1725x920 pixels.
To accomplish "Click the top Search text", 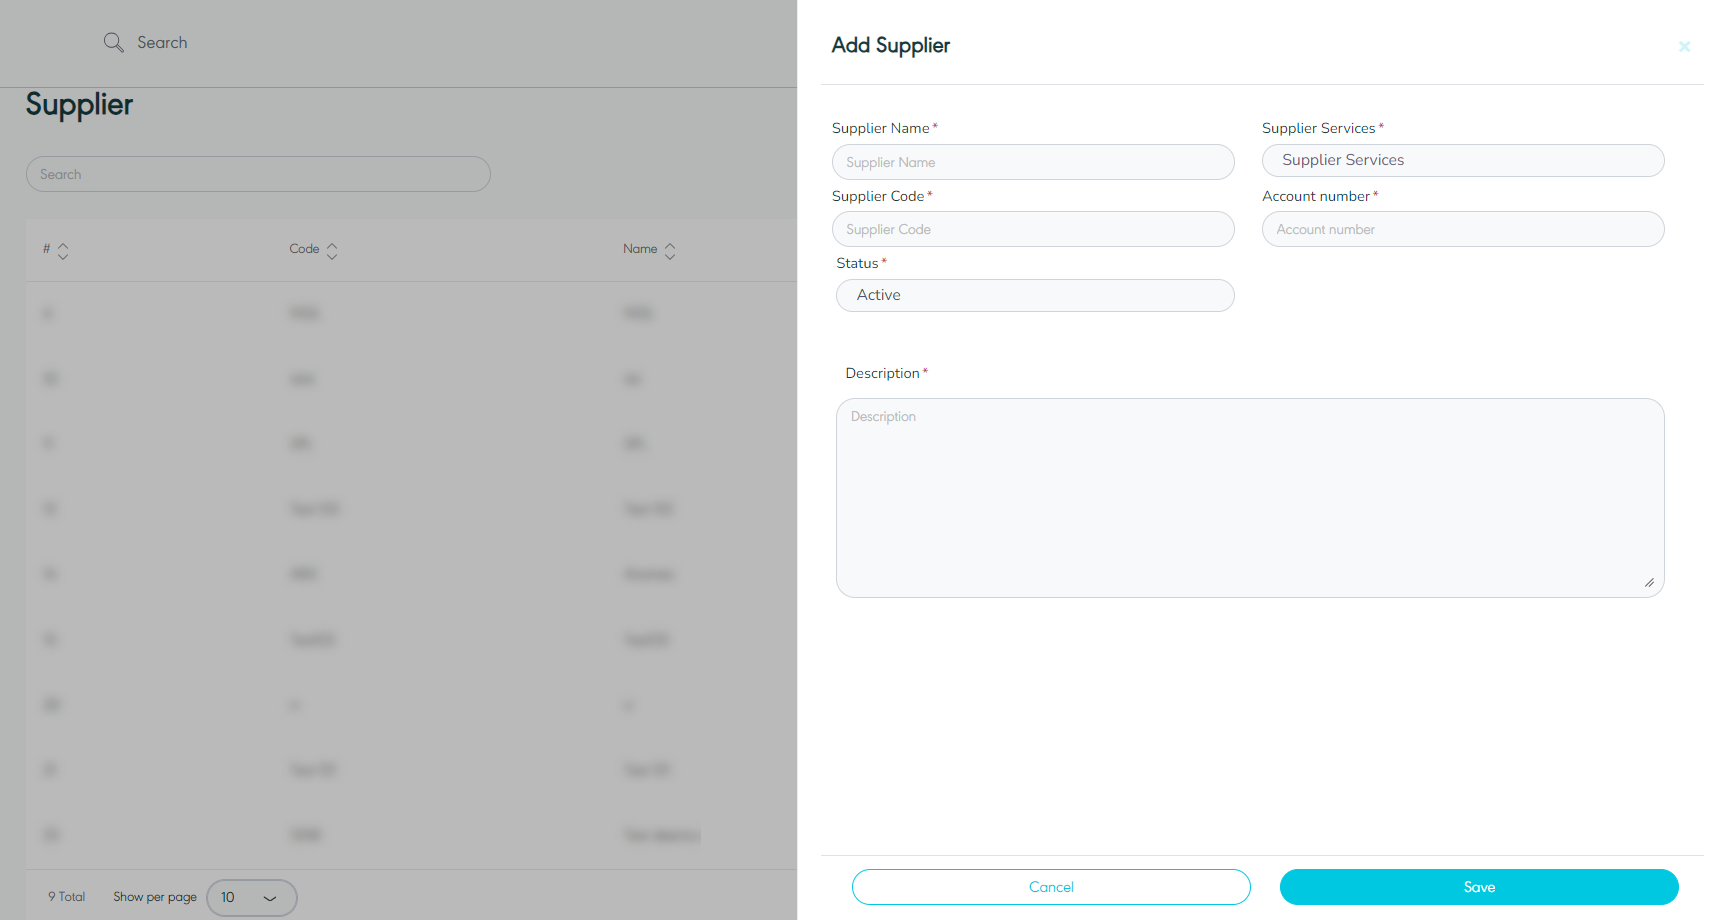I will point(162,42).
